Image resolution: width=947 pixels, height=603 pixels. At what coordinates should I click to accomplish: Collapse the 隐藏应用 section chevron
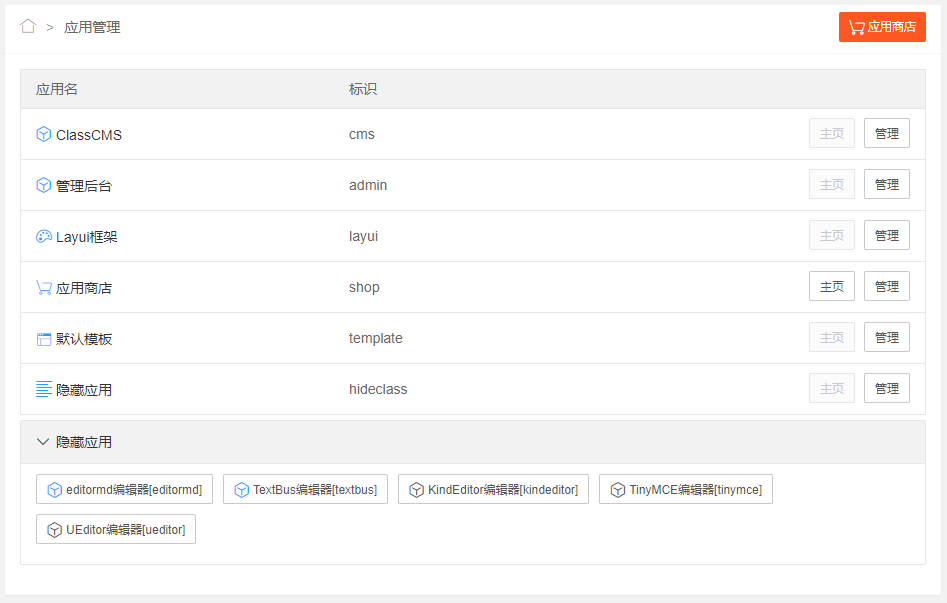coord(42,442)
